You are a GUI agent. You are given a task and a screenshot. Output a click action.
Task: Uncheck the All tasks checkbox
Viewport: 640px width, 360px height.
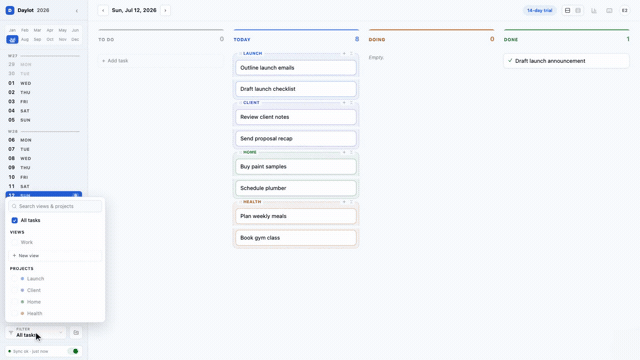[x=15, y=220]
